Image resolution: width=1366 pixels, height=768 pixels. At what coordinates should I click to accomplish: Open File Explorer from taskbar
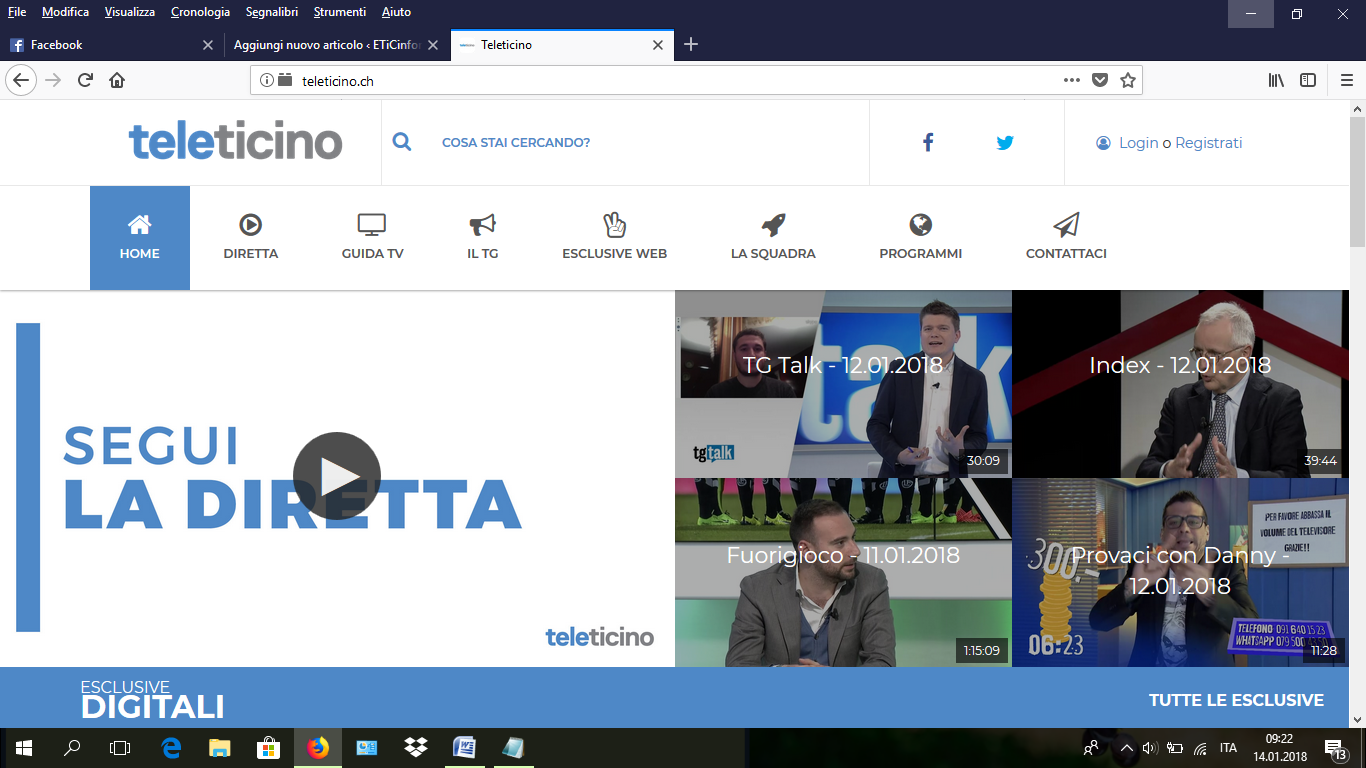[220, 748]
